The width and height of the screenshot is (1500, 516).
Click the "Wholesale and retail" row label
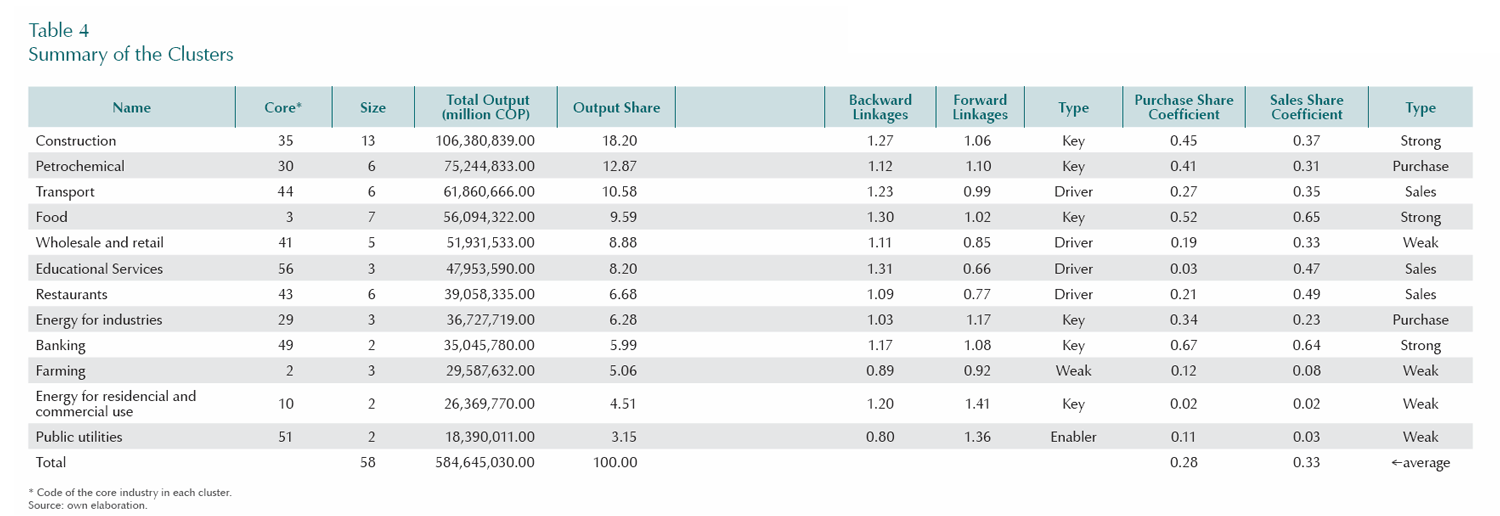(x=99, y=243)
